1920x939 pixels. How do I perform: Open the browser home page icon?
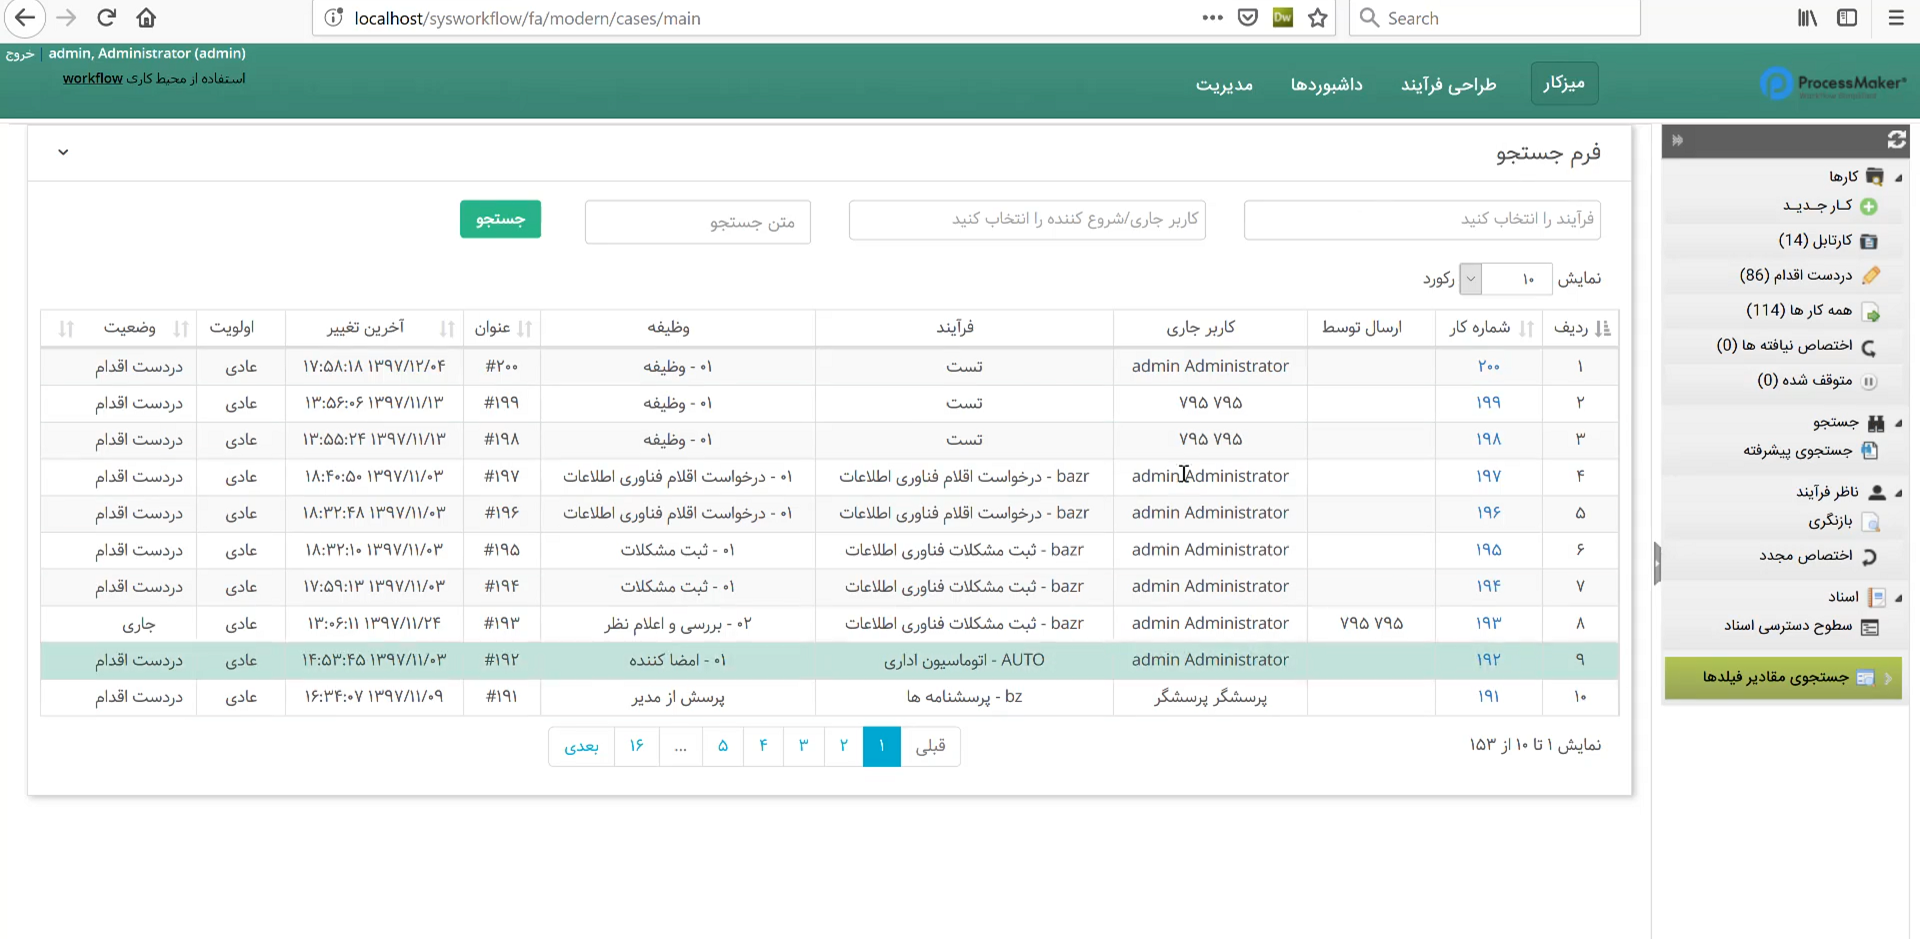(146, 18)
